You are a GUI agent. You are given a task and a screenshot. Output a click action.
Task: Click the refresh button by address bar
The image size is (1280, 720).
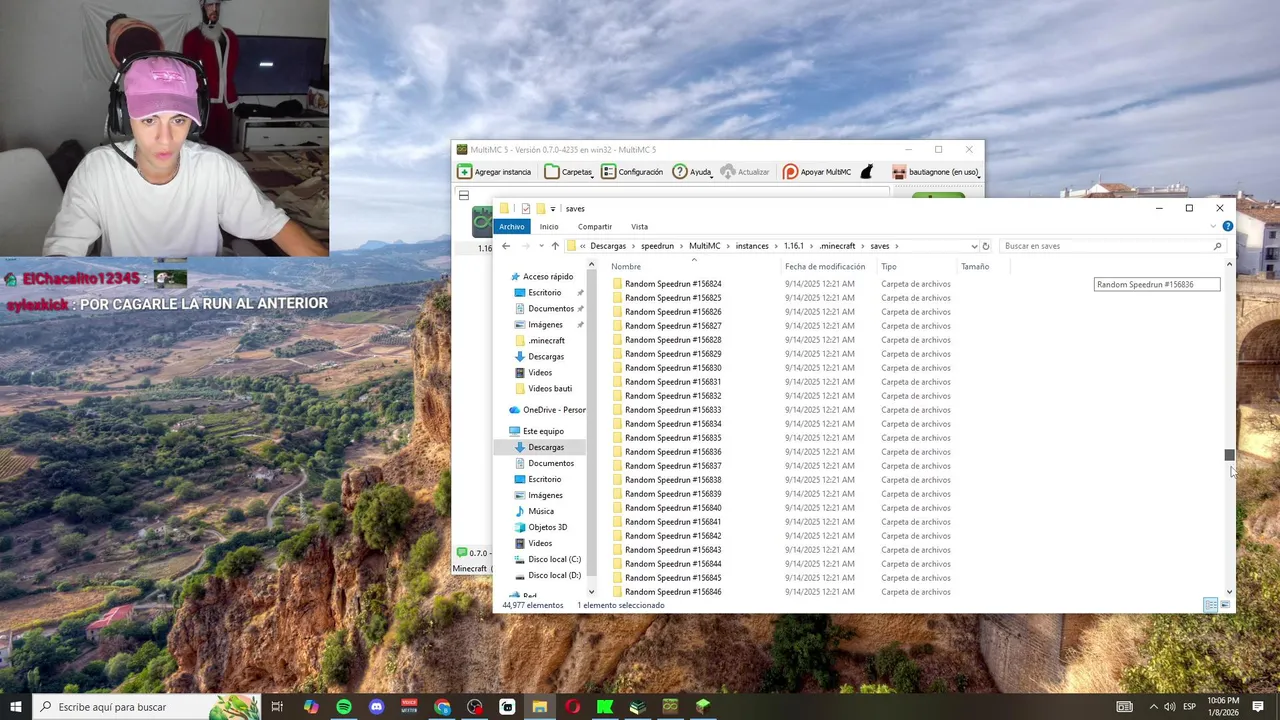click(x=985, y=246)
